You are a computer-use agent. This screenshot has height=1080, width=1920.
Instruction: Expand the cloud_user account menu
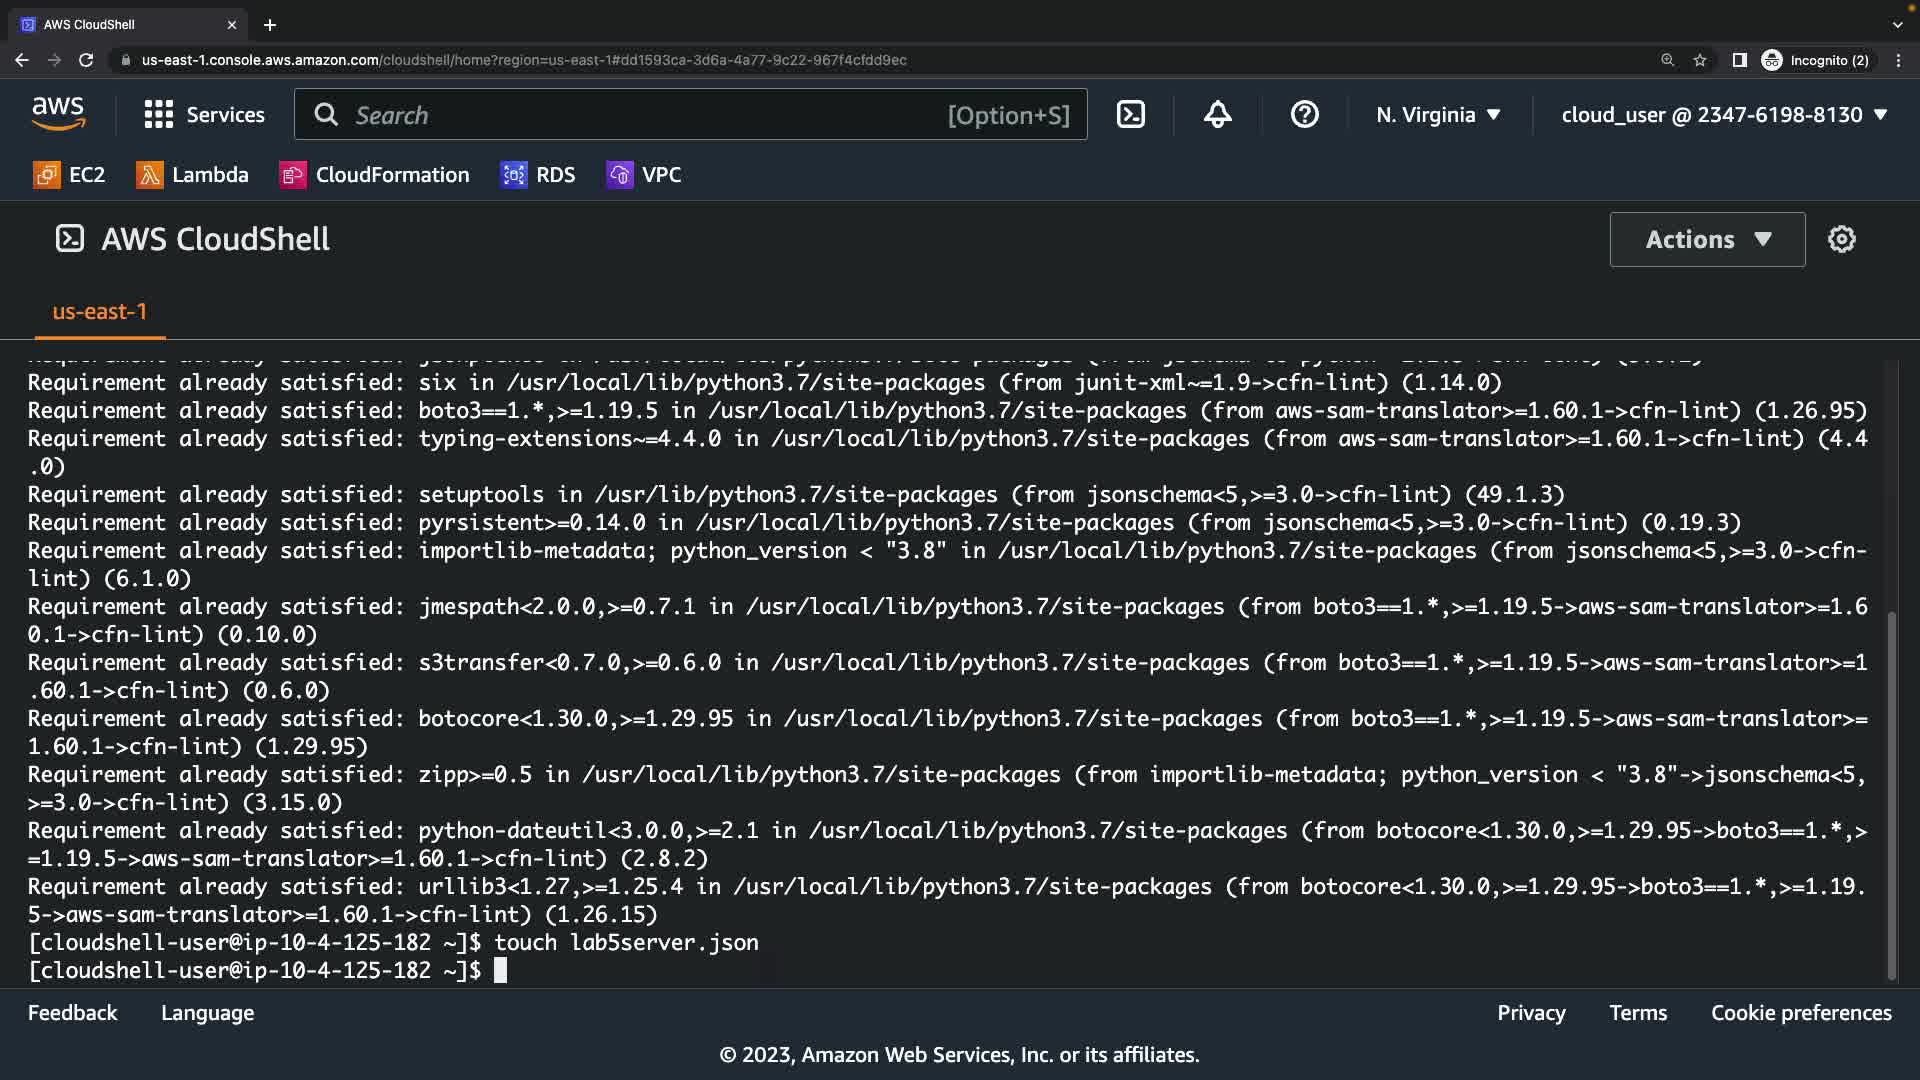[1724, 115]
